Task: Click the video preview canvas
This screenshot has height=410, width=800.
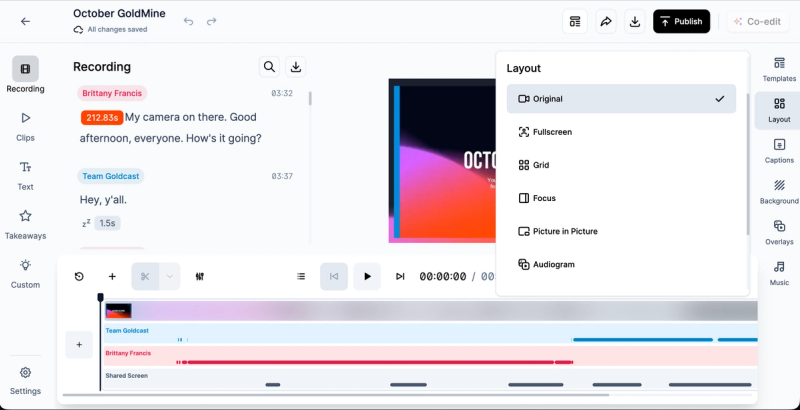Action: (442, 161)
